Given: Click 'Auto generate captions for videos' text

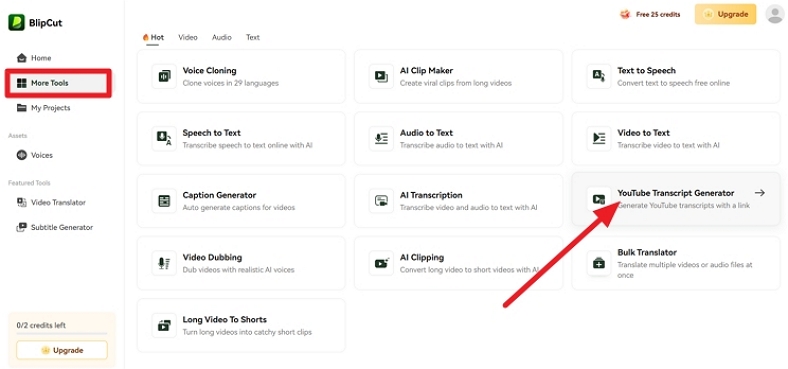Looking at the screenshot, I should click(239, 208).
